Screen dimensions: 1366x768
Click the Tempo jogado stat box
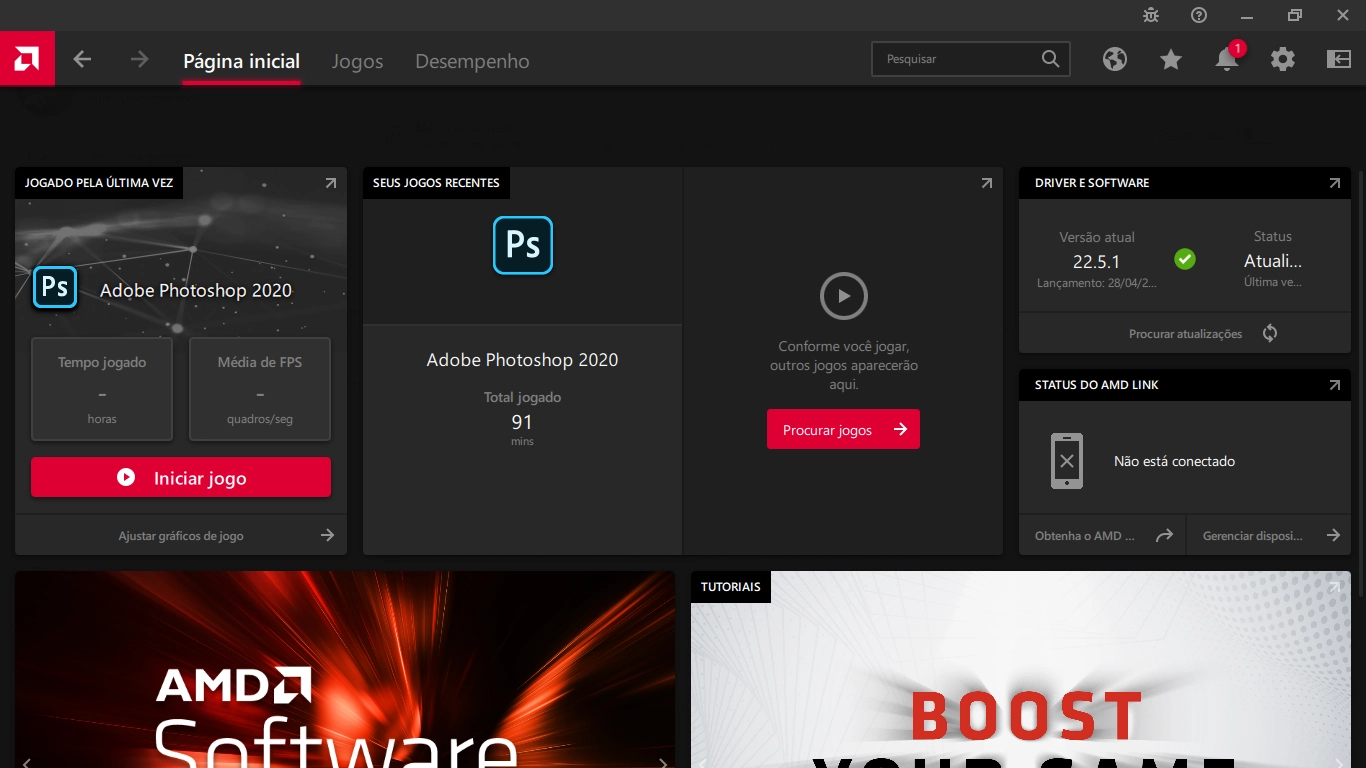[102, 389]
